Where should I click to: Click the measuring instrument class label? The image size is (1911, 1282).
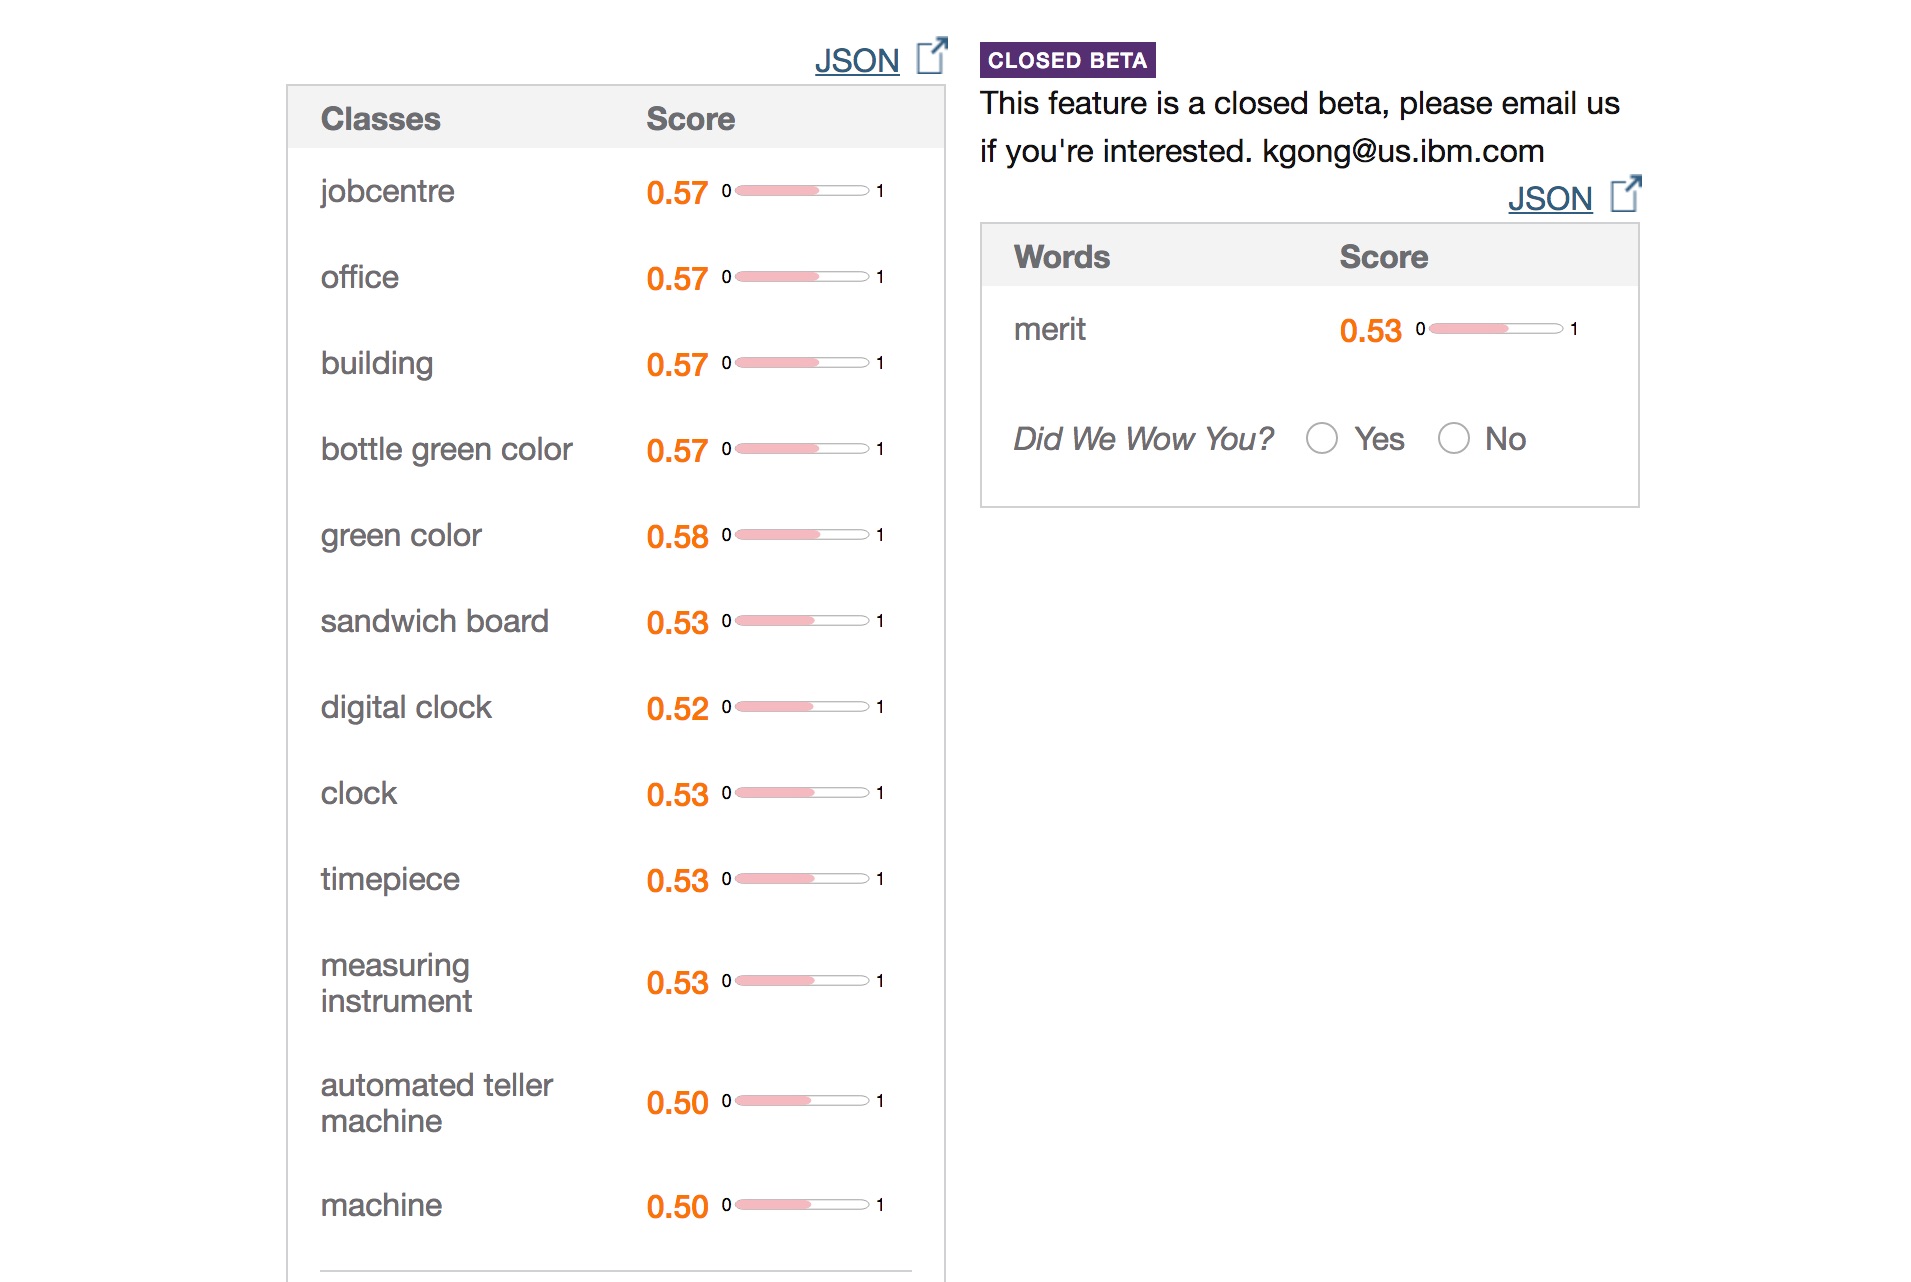pyautogui.click(x=396, y=983)
